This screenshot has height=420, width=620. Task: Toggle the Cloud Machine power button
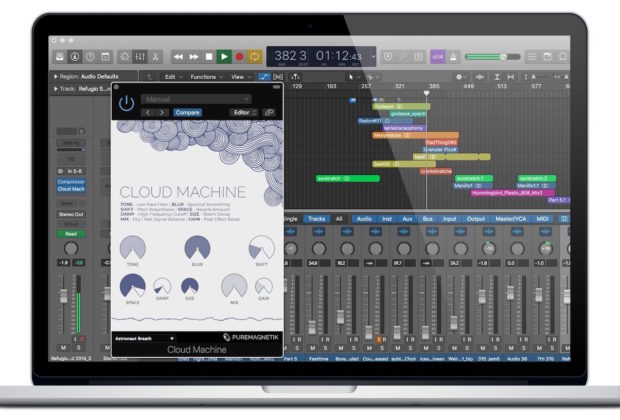[127, 104]
